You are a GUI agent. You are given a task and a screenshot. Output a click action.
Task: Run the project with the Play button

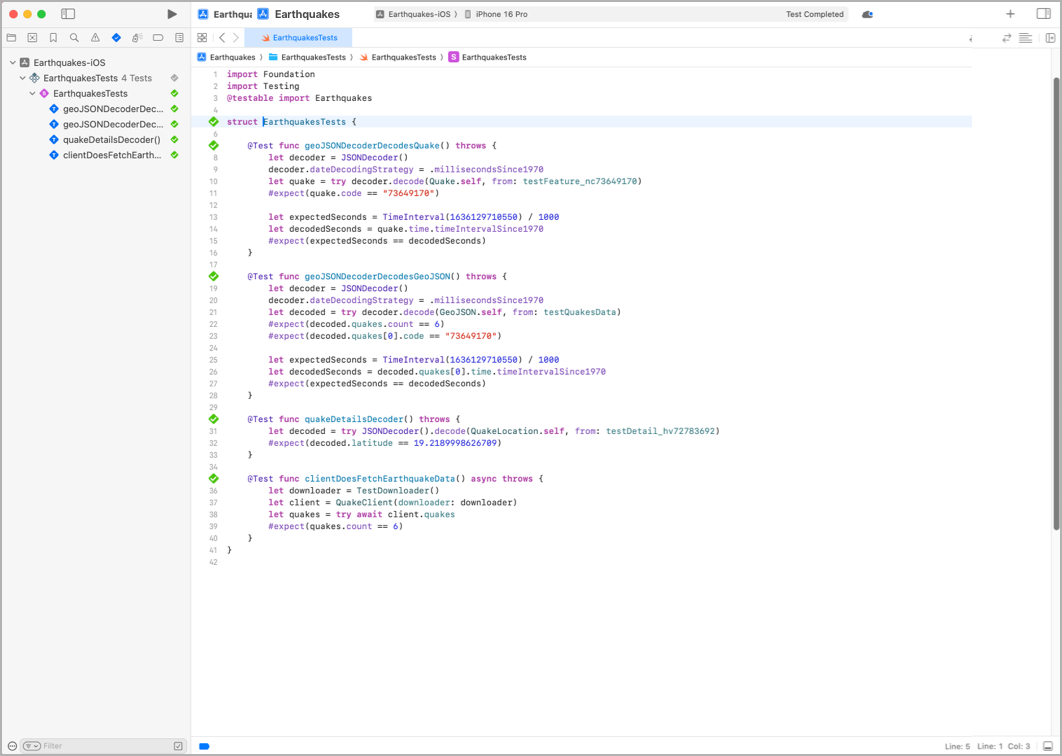(x=172, y=14)
